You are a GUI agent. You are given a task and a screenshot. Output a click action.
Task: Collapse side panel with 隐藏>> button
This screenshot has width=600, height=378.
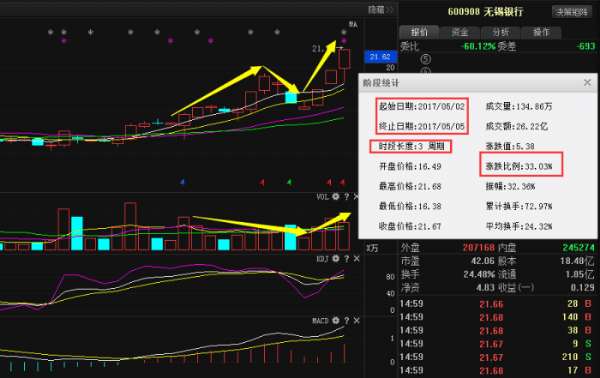(x=380, y=10)
